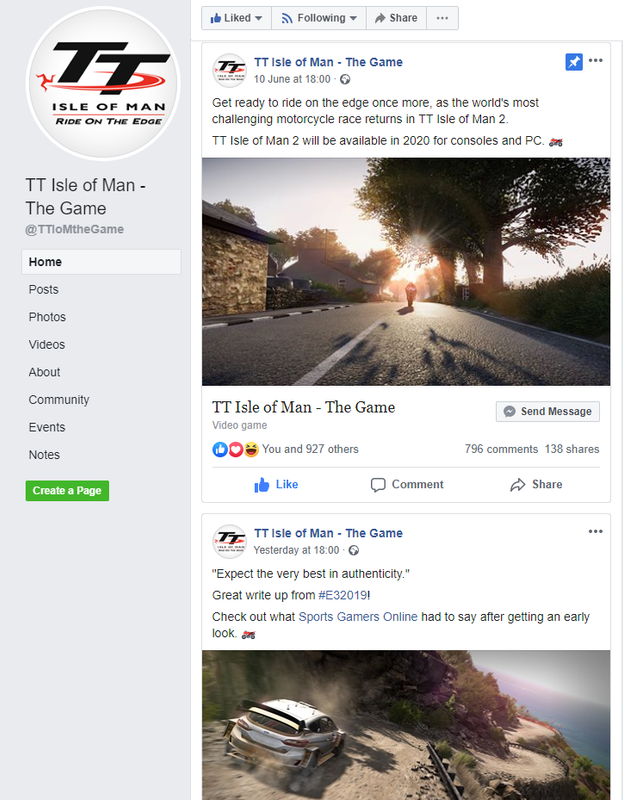This screenshot has width=623, height=800.
Task: Click the TT avatar on the first post
Action: pyautogui.click(x=230, y=70)
